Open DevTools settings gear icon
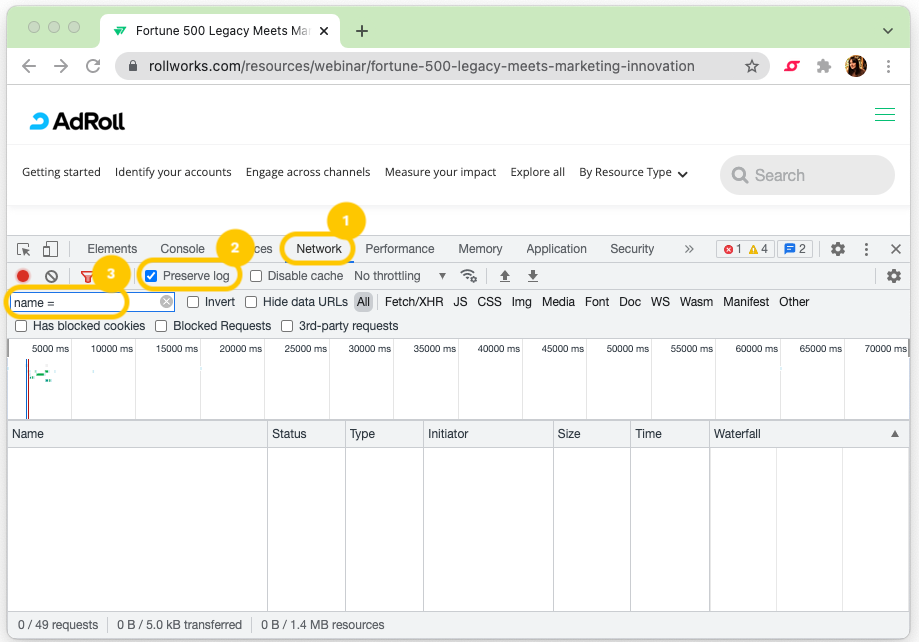This screenshot has width=919, height=642. click(838, 249)
